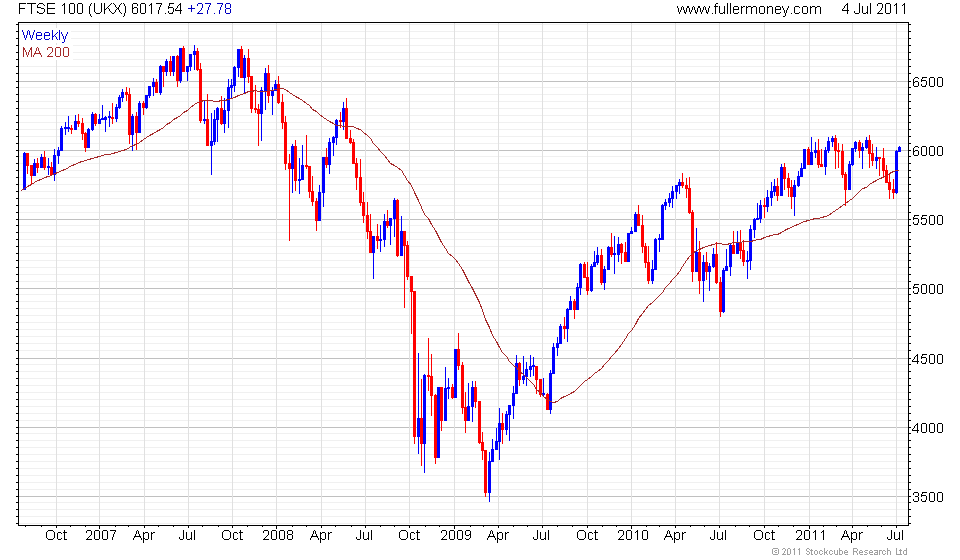Image resolution: width=960 pixels, height=560 pixels.
Task: Click the 2007 year axis label
Action: click(100, 536)
